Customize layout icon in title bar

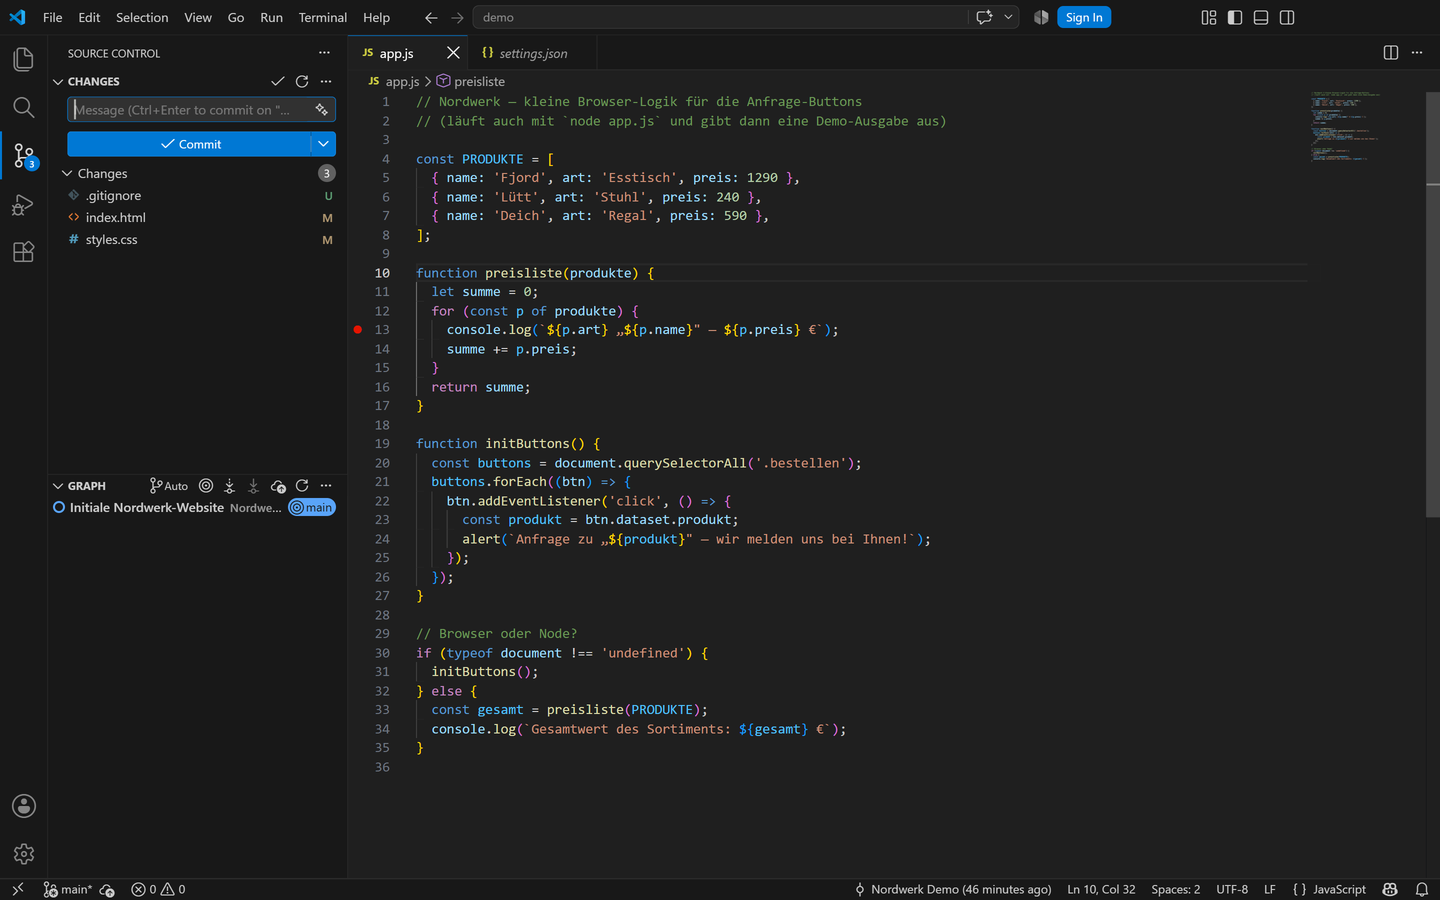[x=1208, y=17]
